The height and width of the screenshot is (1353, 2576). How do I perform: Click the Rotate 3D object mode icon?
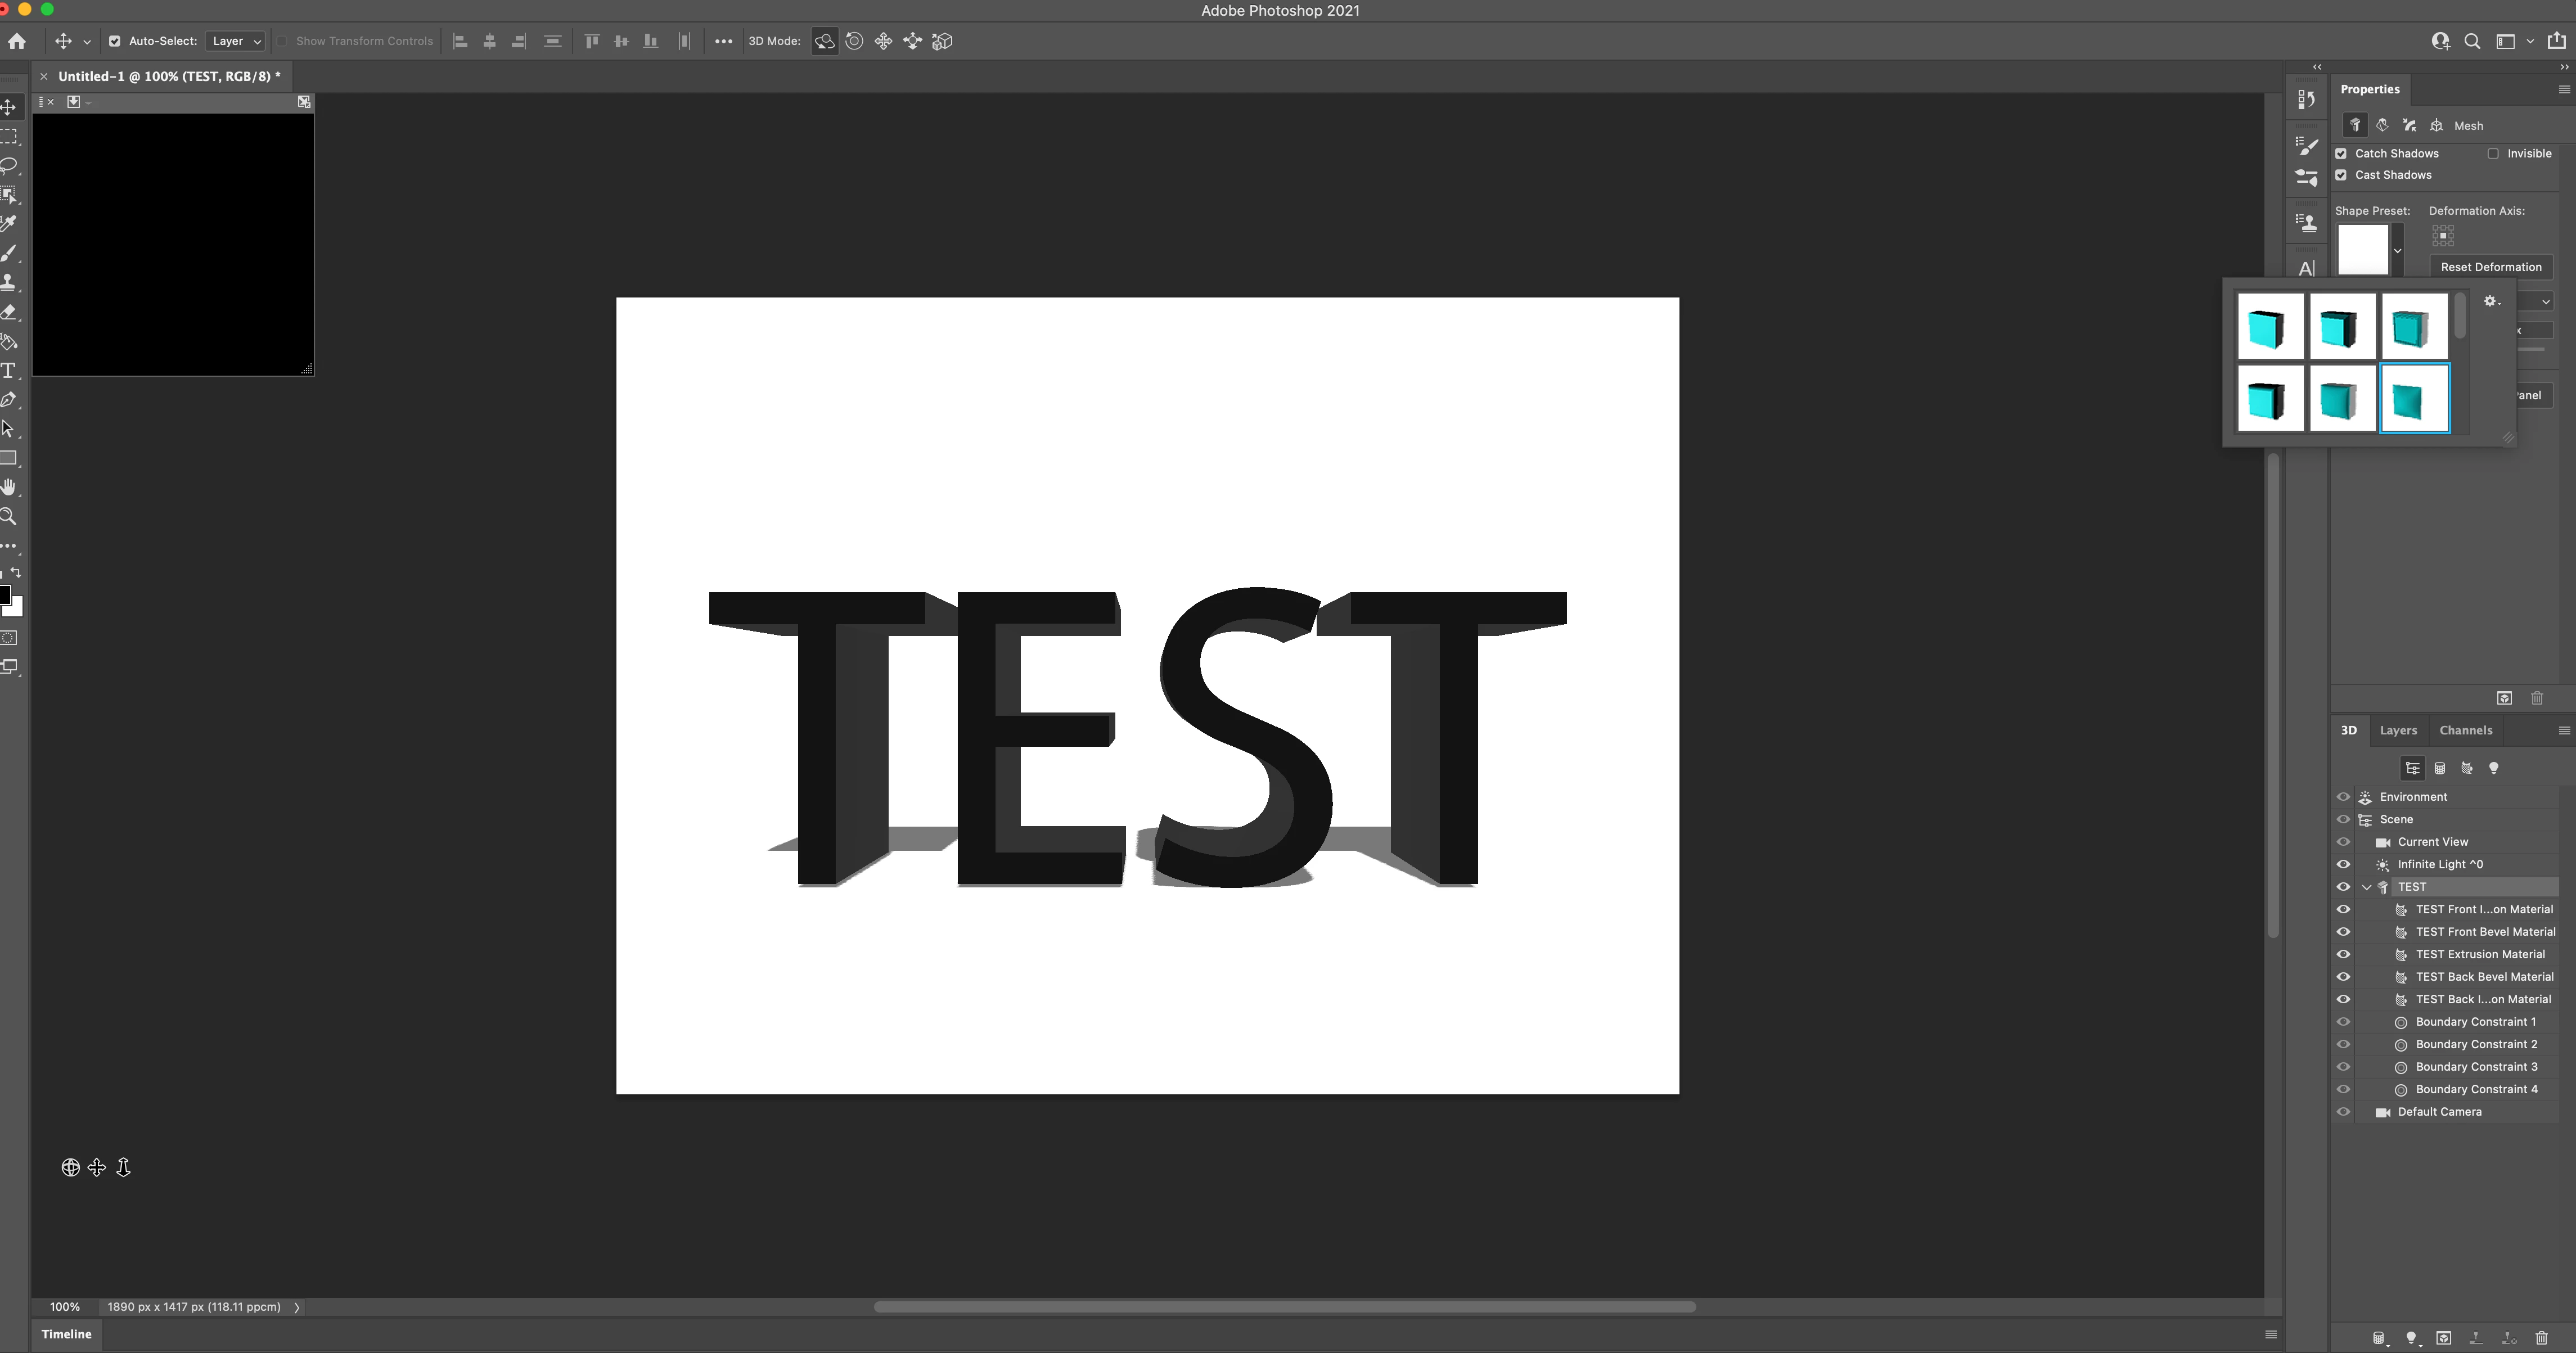[x=824, y=41]
